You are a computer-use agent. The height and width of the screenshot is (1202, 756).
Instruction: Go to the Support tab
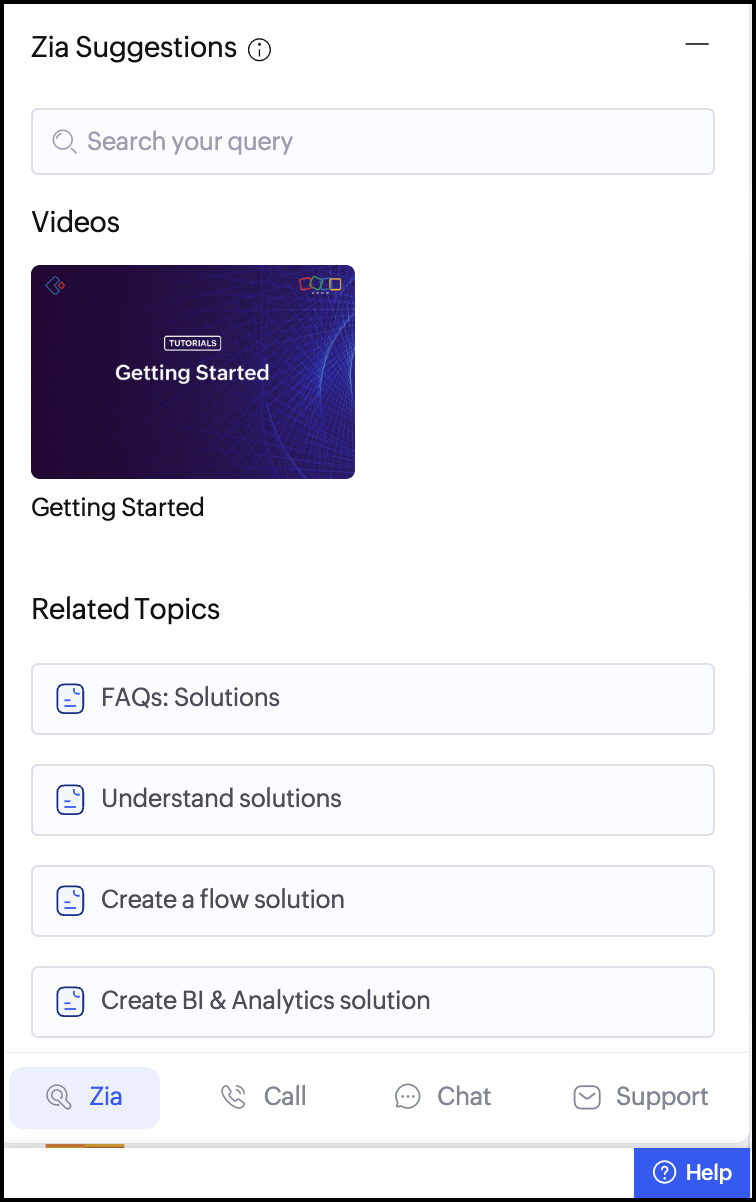point(642,1097)
